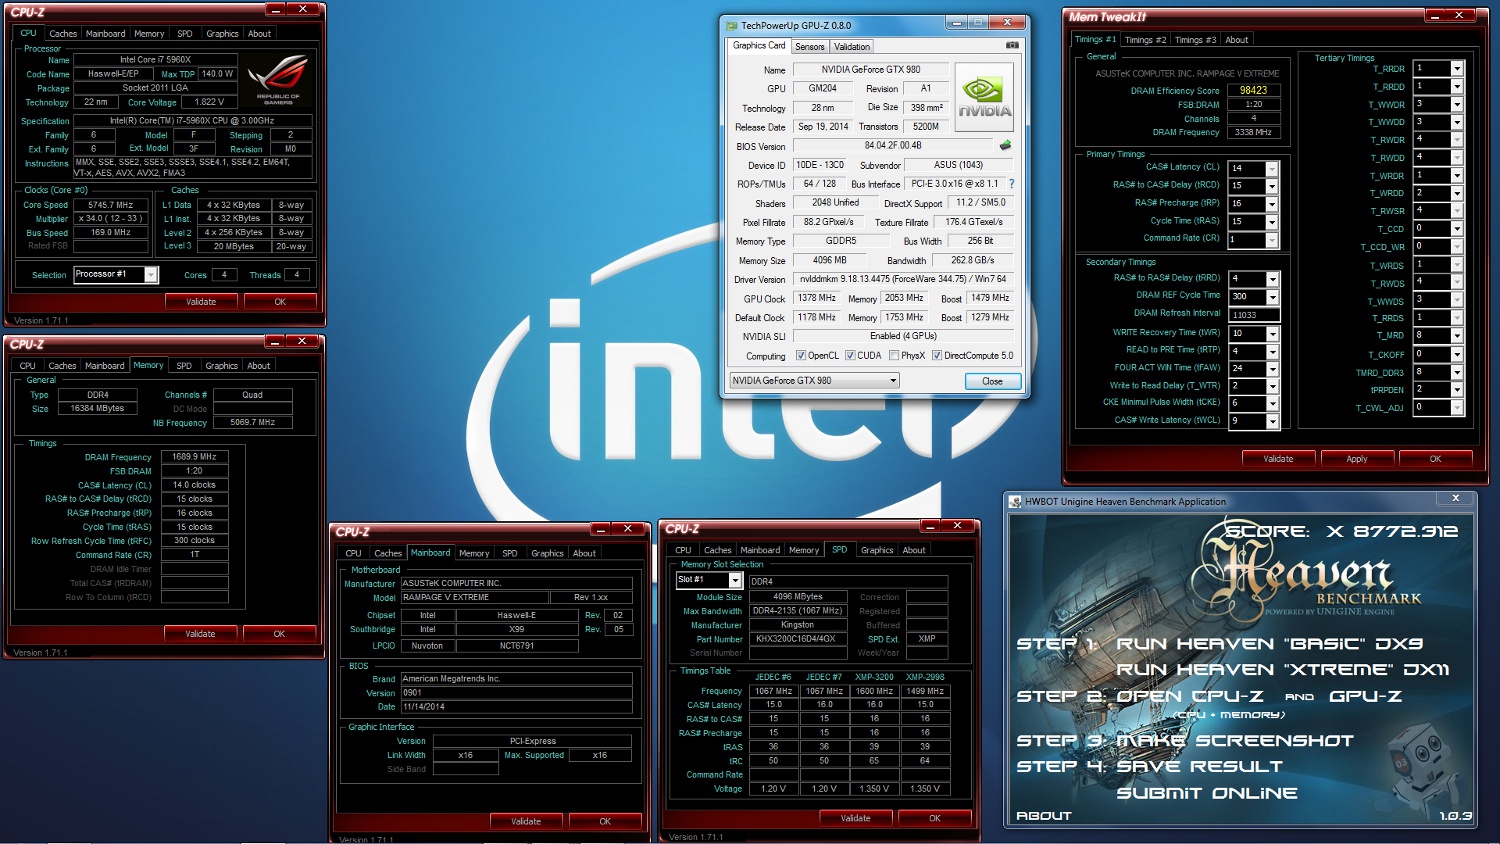Enable the PhysX checkbox
This screenshot has width=1500, height=844.
coord(893,356)
